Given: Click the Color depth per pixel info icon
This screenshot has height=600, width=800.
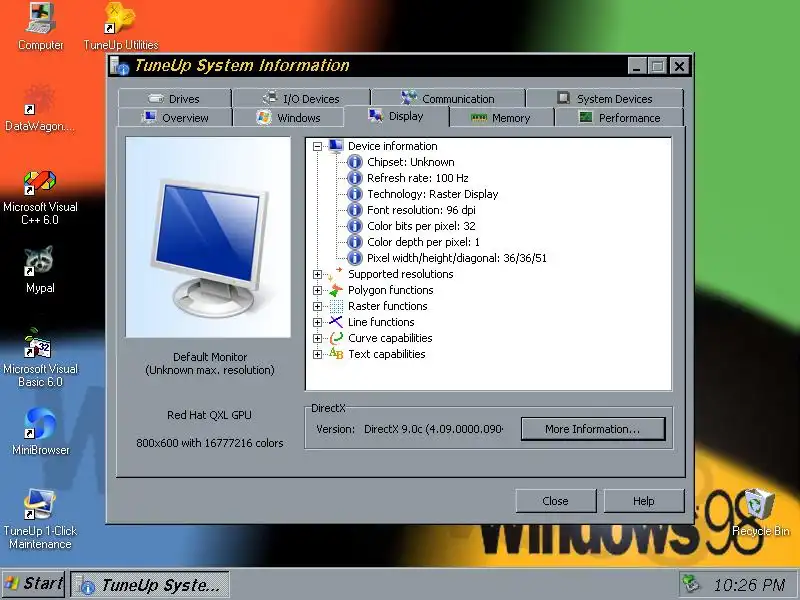Looking at the screenshot, I should tap(355, 242).
